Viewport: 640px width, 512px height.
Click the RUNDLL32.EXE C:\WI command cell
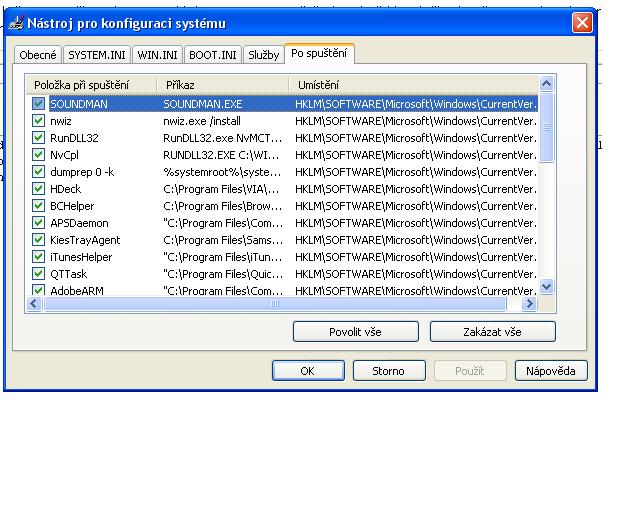(221, 155)
